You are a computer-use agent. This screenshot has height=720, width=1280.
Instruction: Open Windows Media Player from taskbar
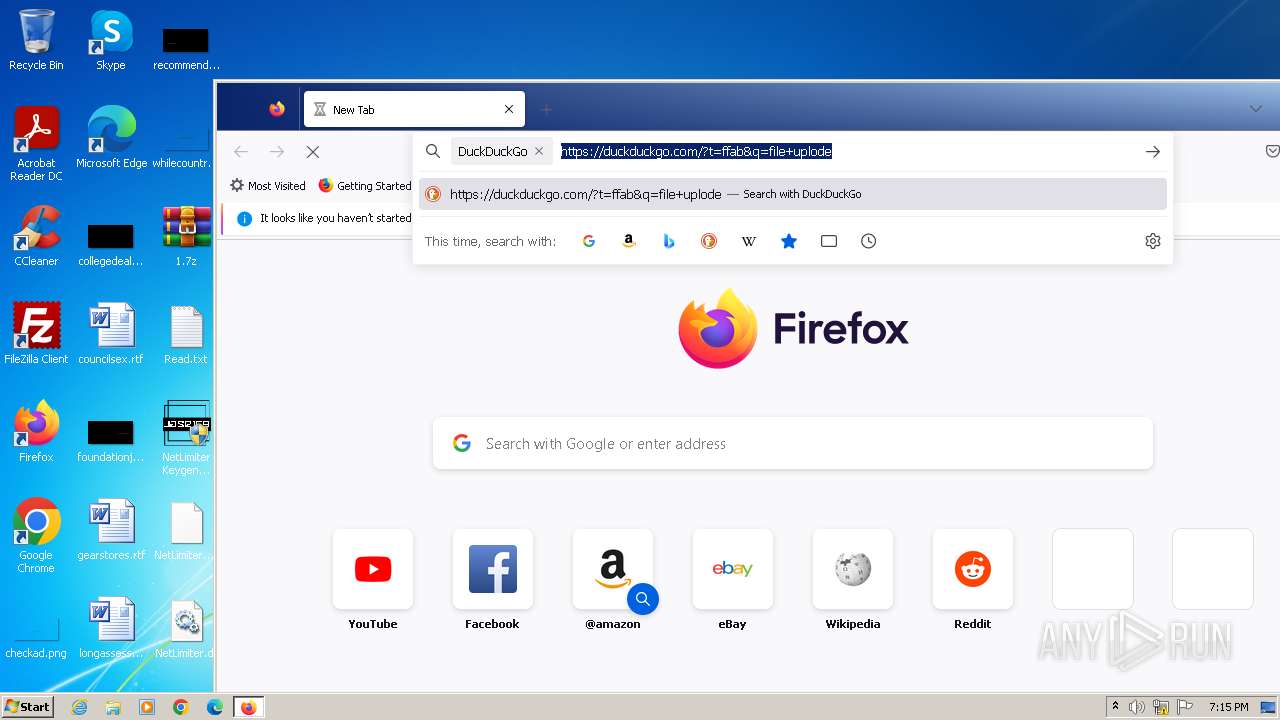(x=147, y=707)
